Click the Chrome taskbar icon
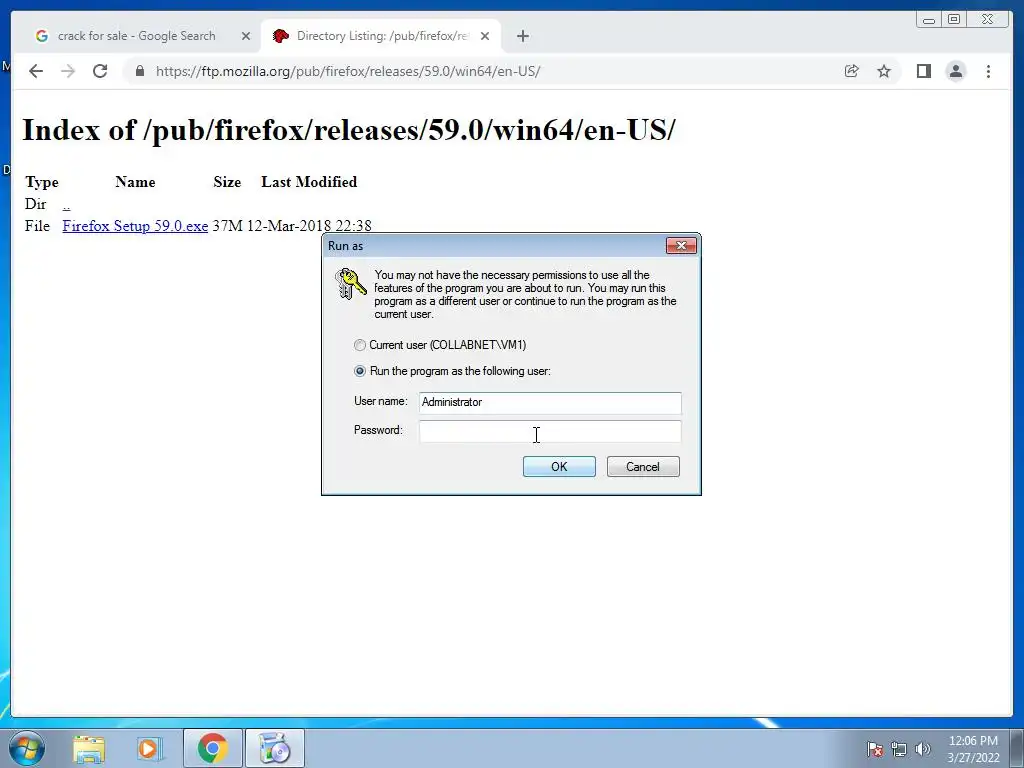Image resolution: width=1024 pixels, height=768 pixels. [212, 748]
